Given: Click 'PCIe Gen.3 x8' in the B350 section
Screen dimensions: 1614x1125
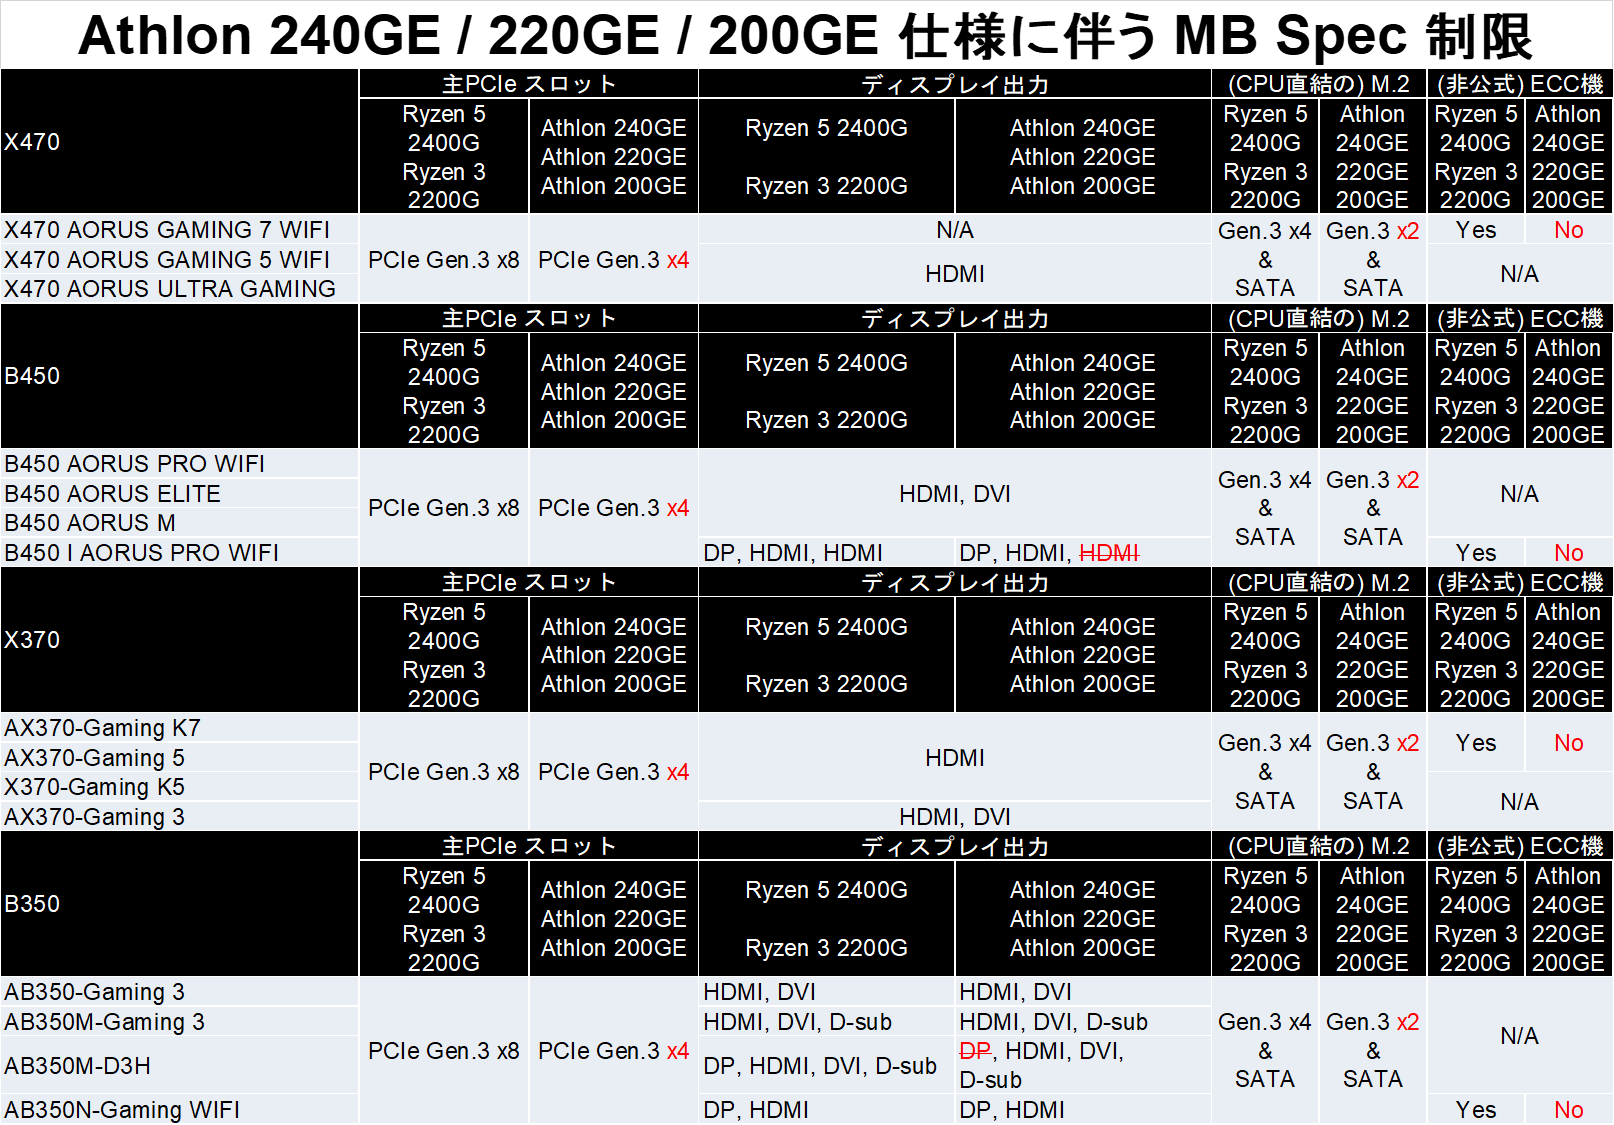Looking at the screenshot, I should (444, 1051).
